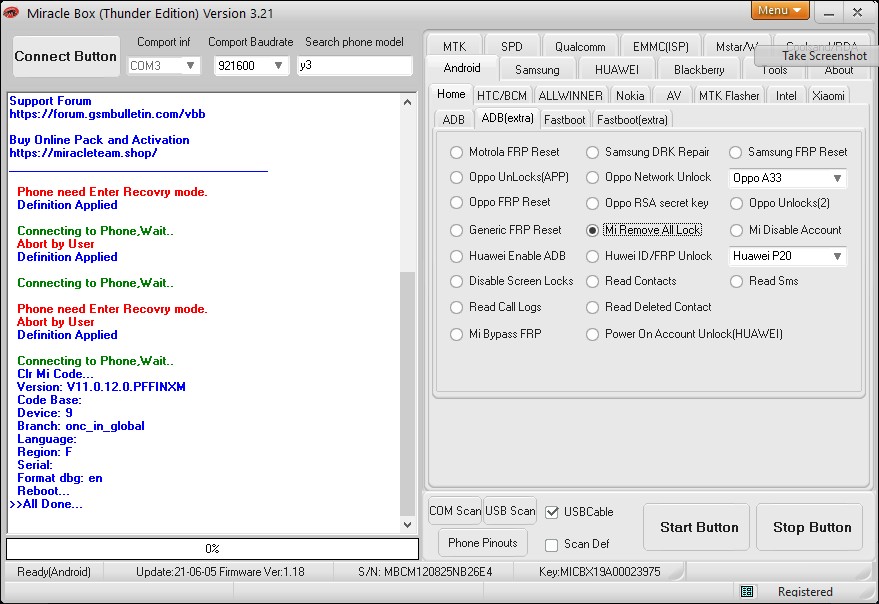879x604 pixels.
Task: Select Power On Account Unlock(HUAWEI) option
Action: (x=593, y=334)
